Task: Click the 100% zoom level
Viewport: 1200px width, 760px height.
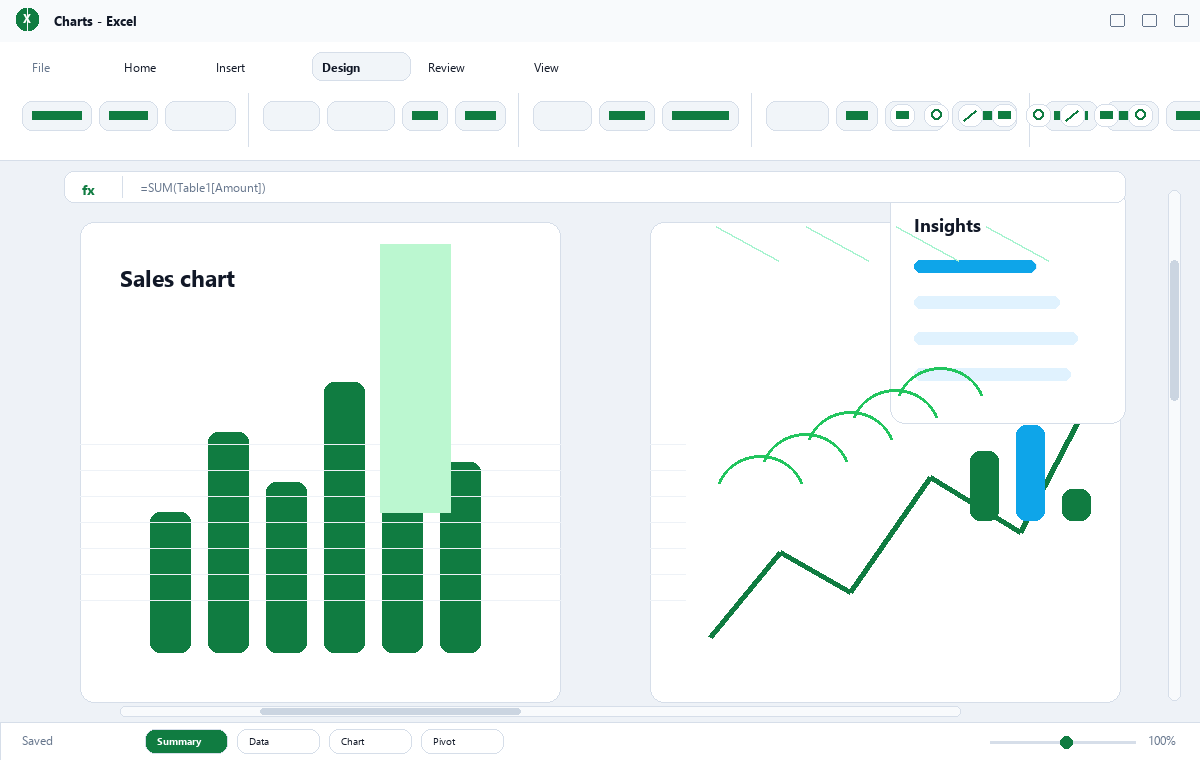Action: [1161, 741]
